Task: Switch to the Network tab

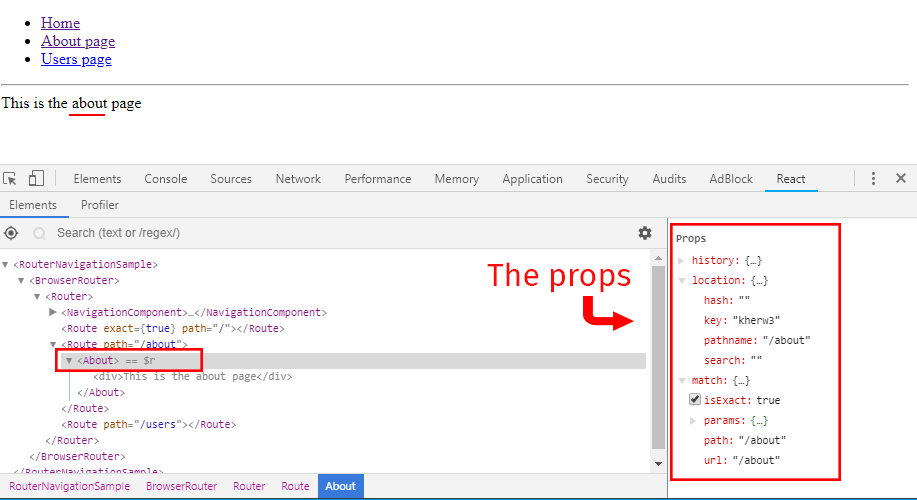Action: click(x=298, y=179)
